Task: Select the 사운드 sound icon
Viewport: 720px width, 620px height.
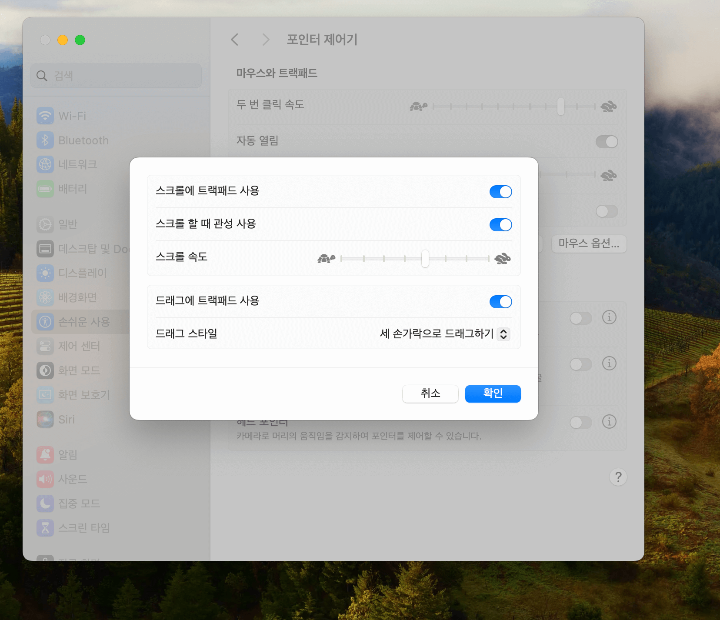Action: tap(45, 479)
